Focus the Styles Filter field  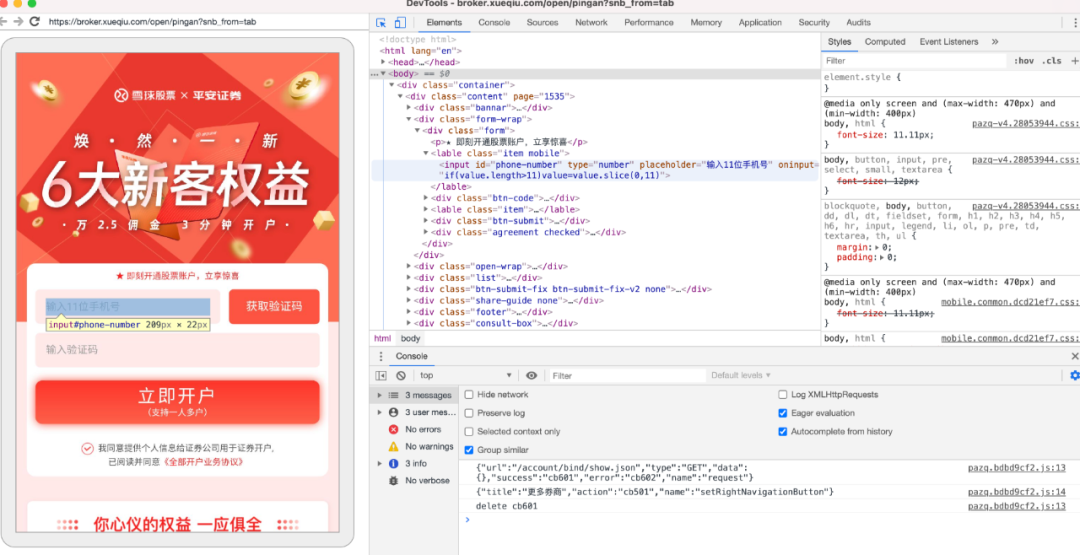[x=915, y=61]
